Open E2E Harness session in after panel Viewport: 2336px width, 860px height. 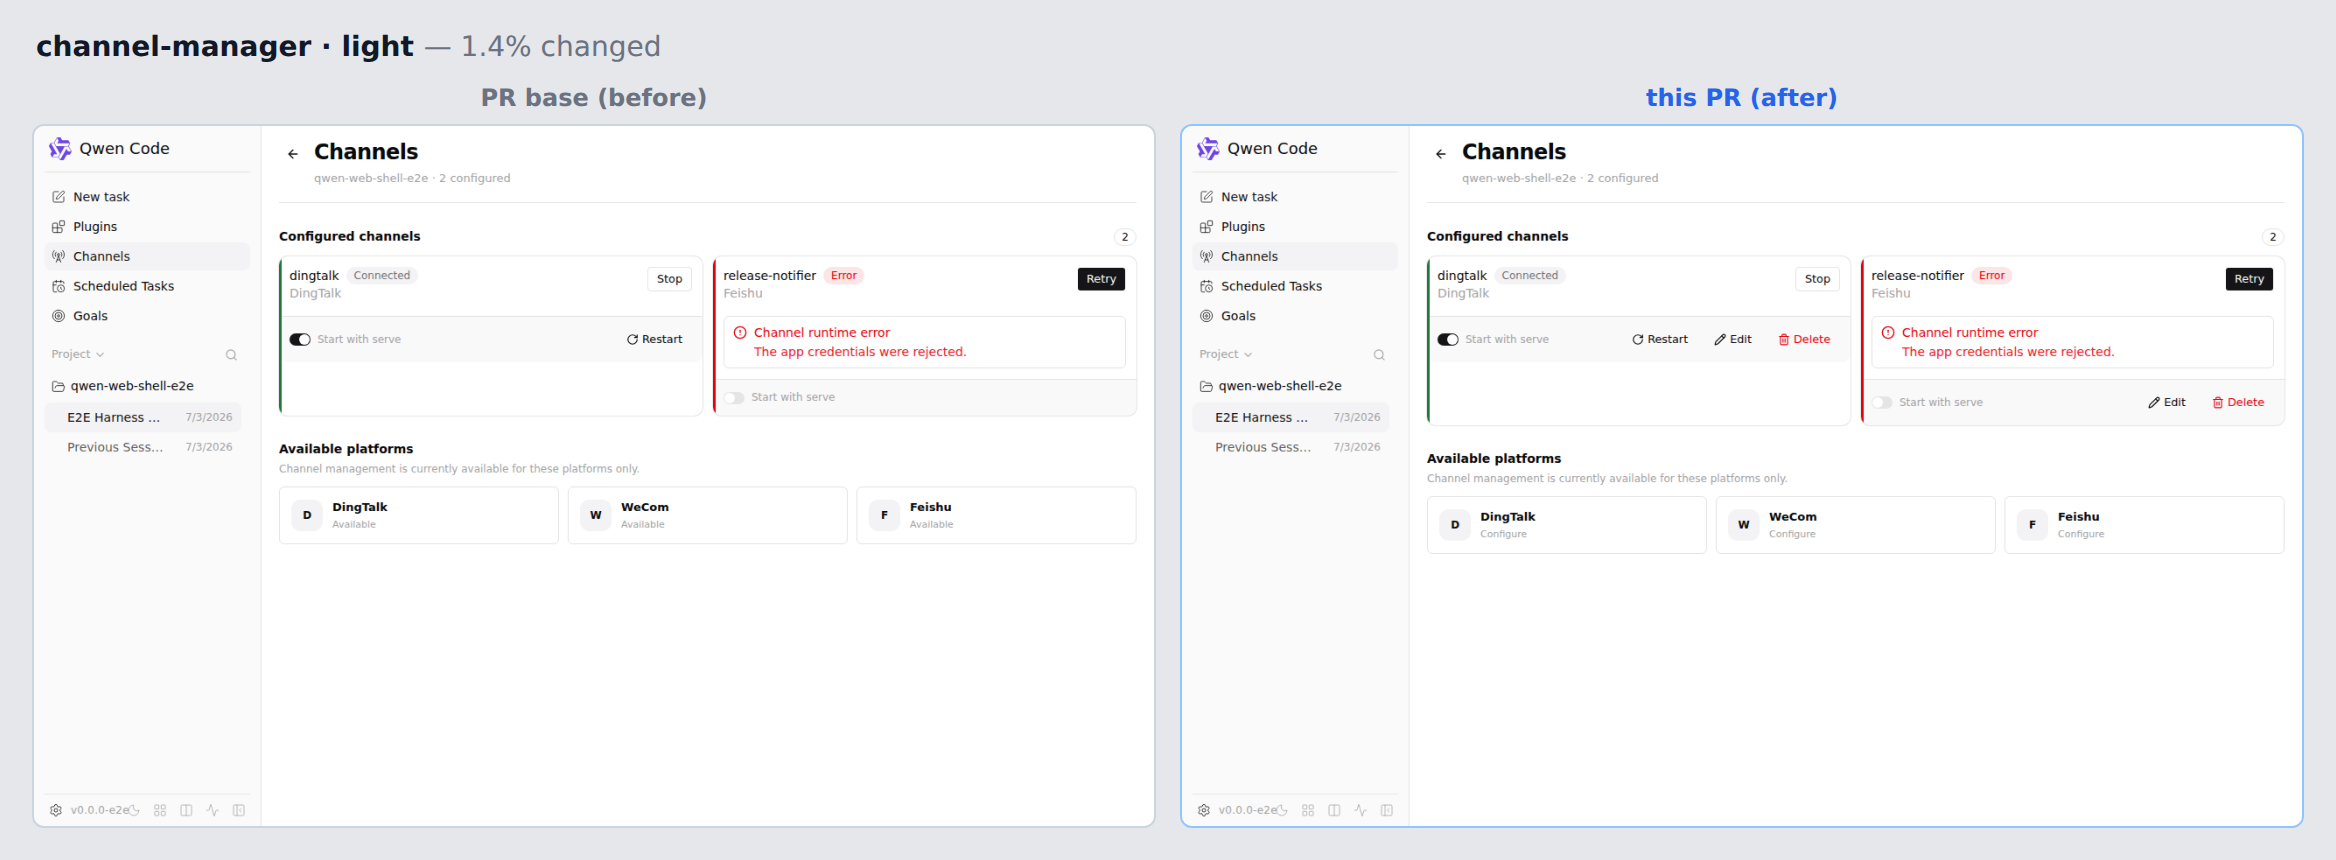[x=1291, y=418]
